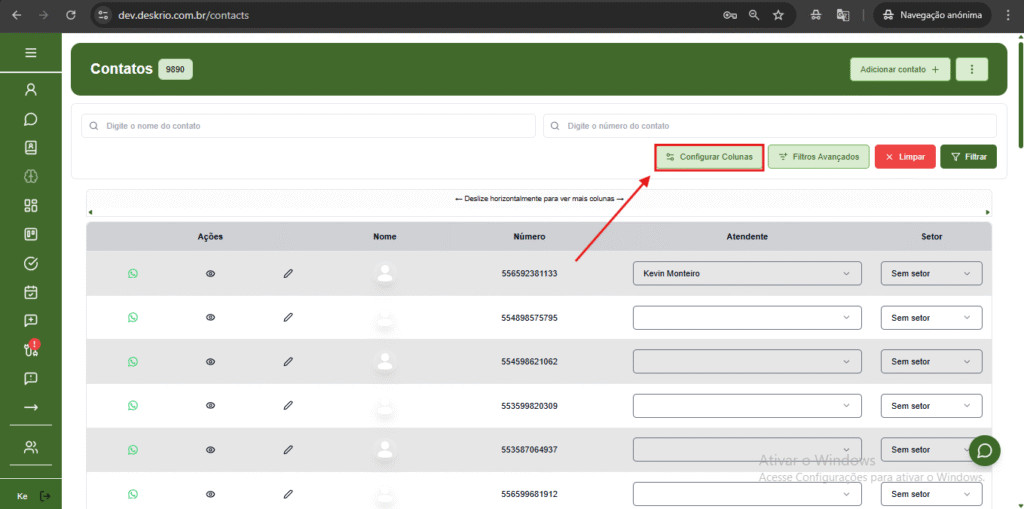This screenshot has width=1024, height=509.
Task: Click the logout icon at sidebar bottom
Action: [45, 496]
